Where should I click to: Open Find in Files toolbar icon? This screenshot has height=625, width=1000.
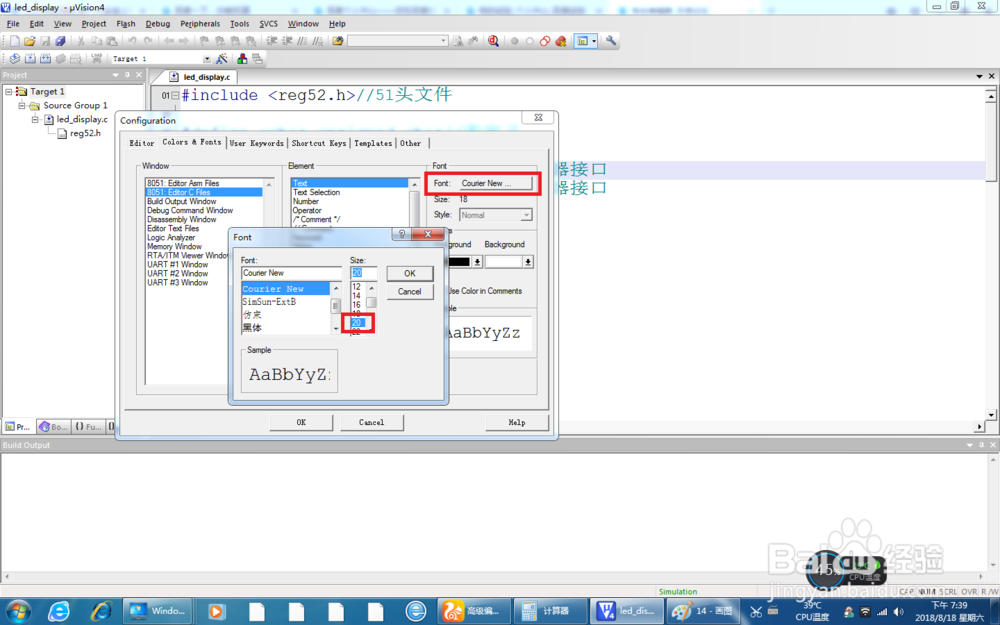338,41
